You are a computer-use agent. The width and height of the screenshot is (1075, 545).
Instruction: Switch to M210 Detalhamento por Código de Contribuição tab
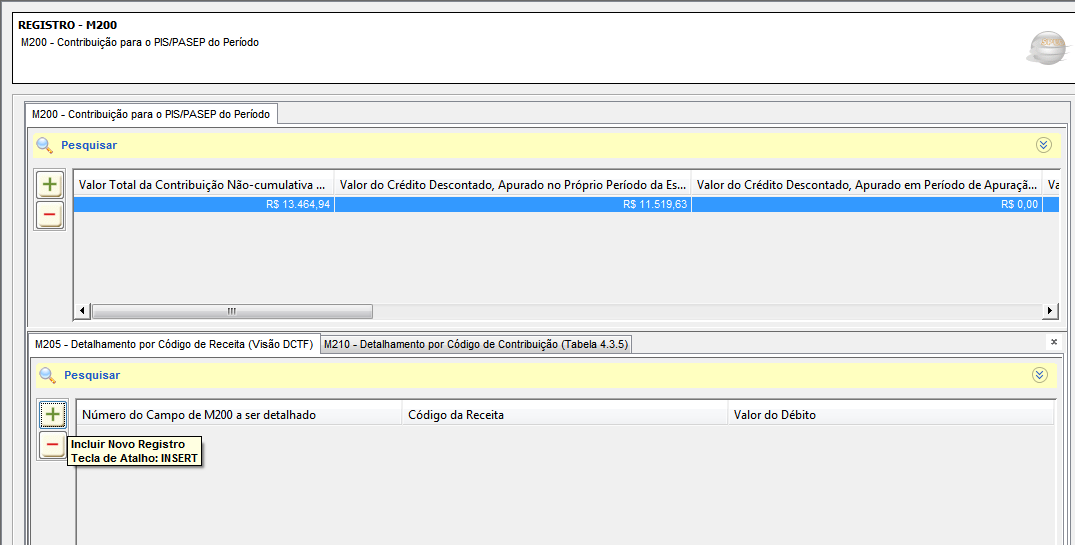click(476, 344)
